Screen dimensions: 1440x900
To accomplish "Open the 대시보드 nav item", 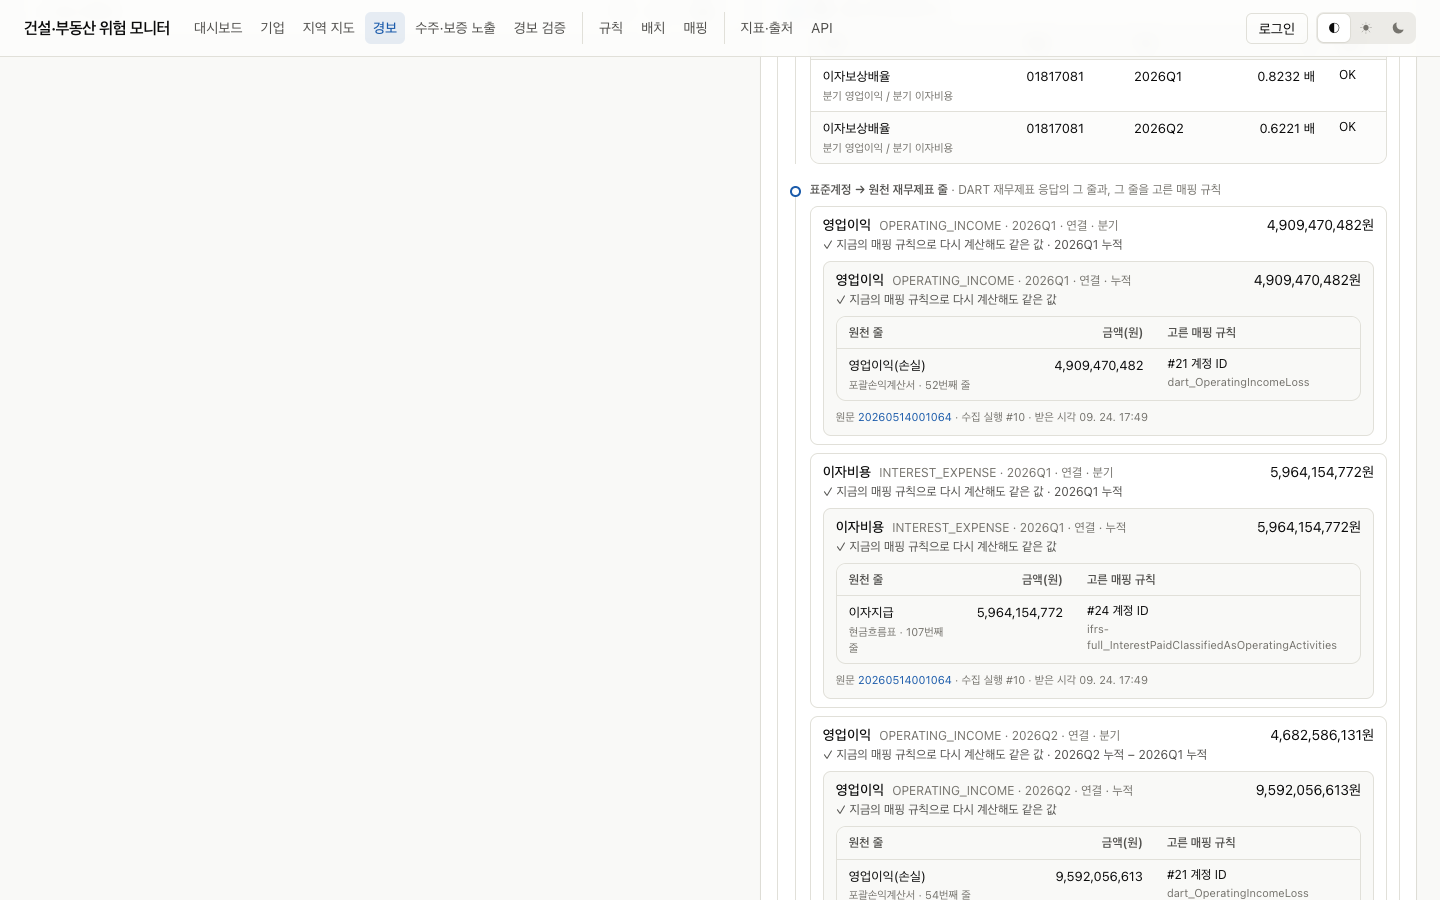I will (x=218, y=28).
